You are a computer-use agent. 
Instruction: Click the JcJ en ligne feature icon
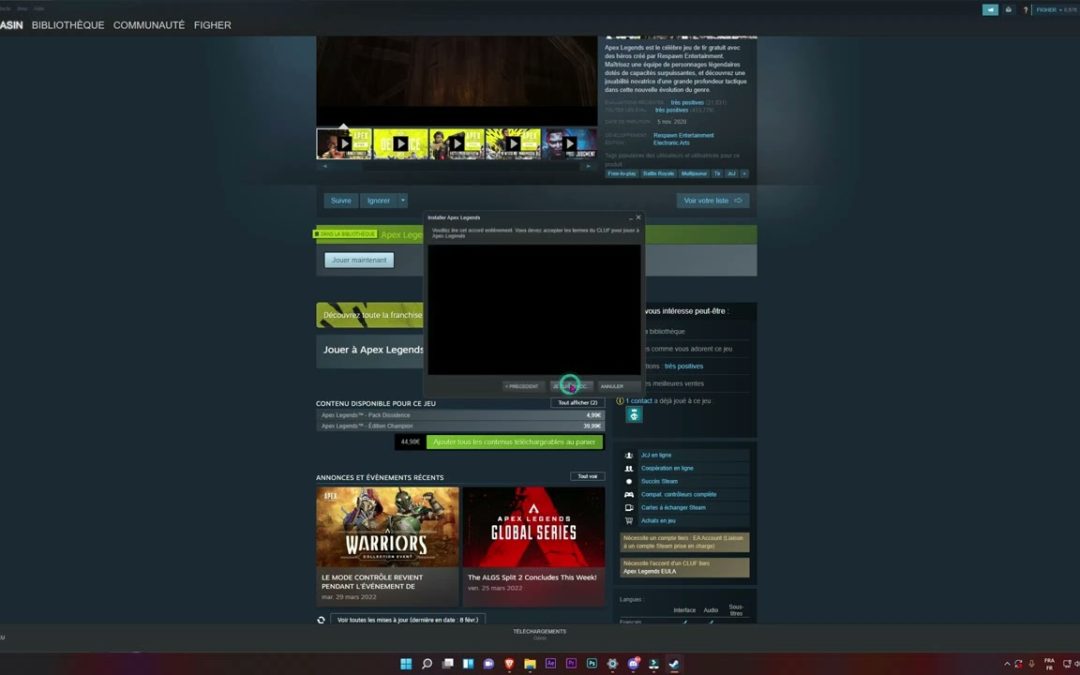pos(629,455)
